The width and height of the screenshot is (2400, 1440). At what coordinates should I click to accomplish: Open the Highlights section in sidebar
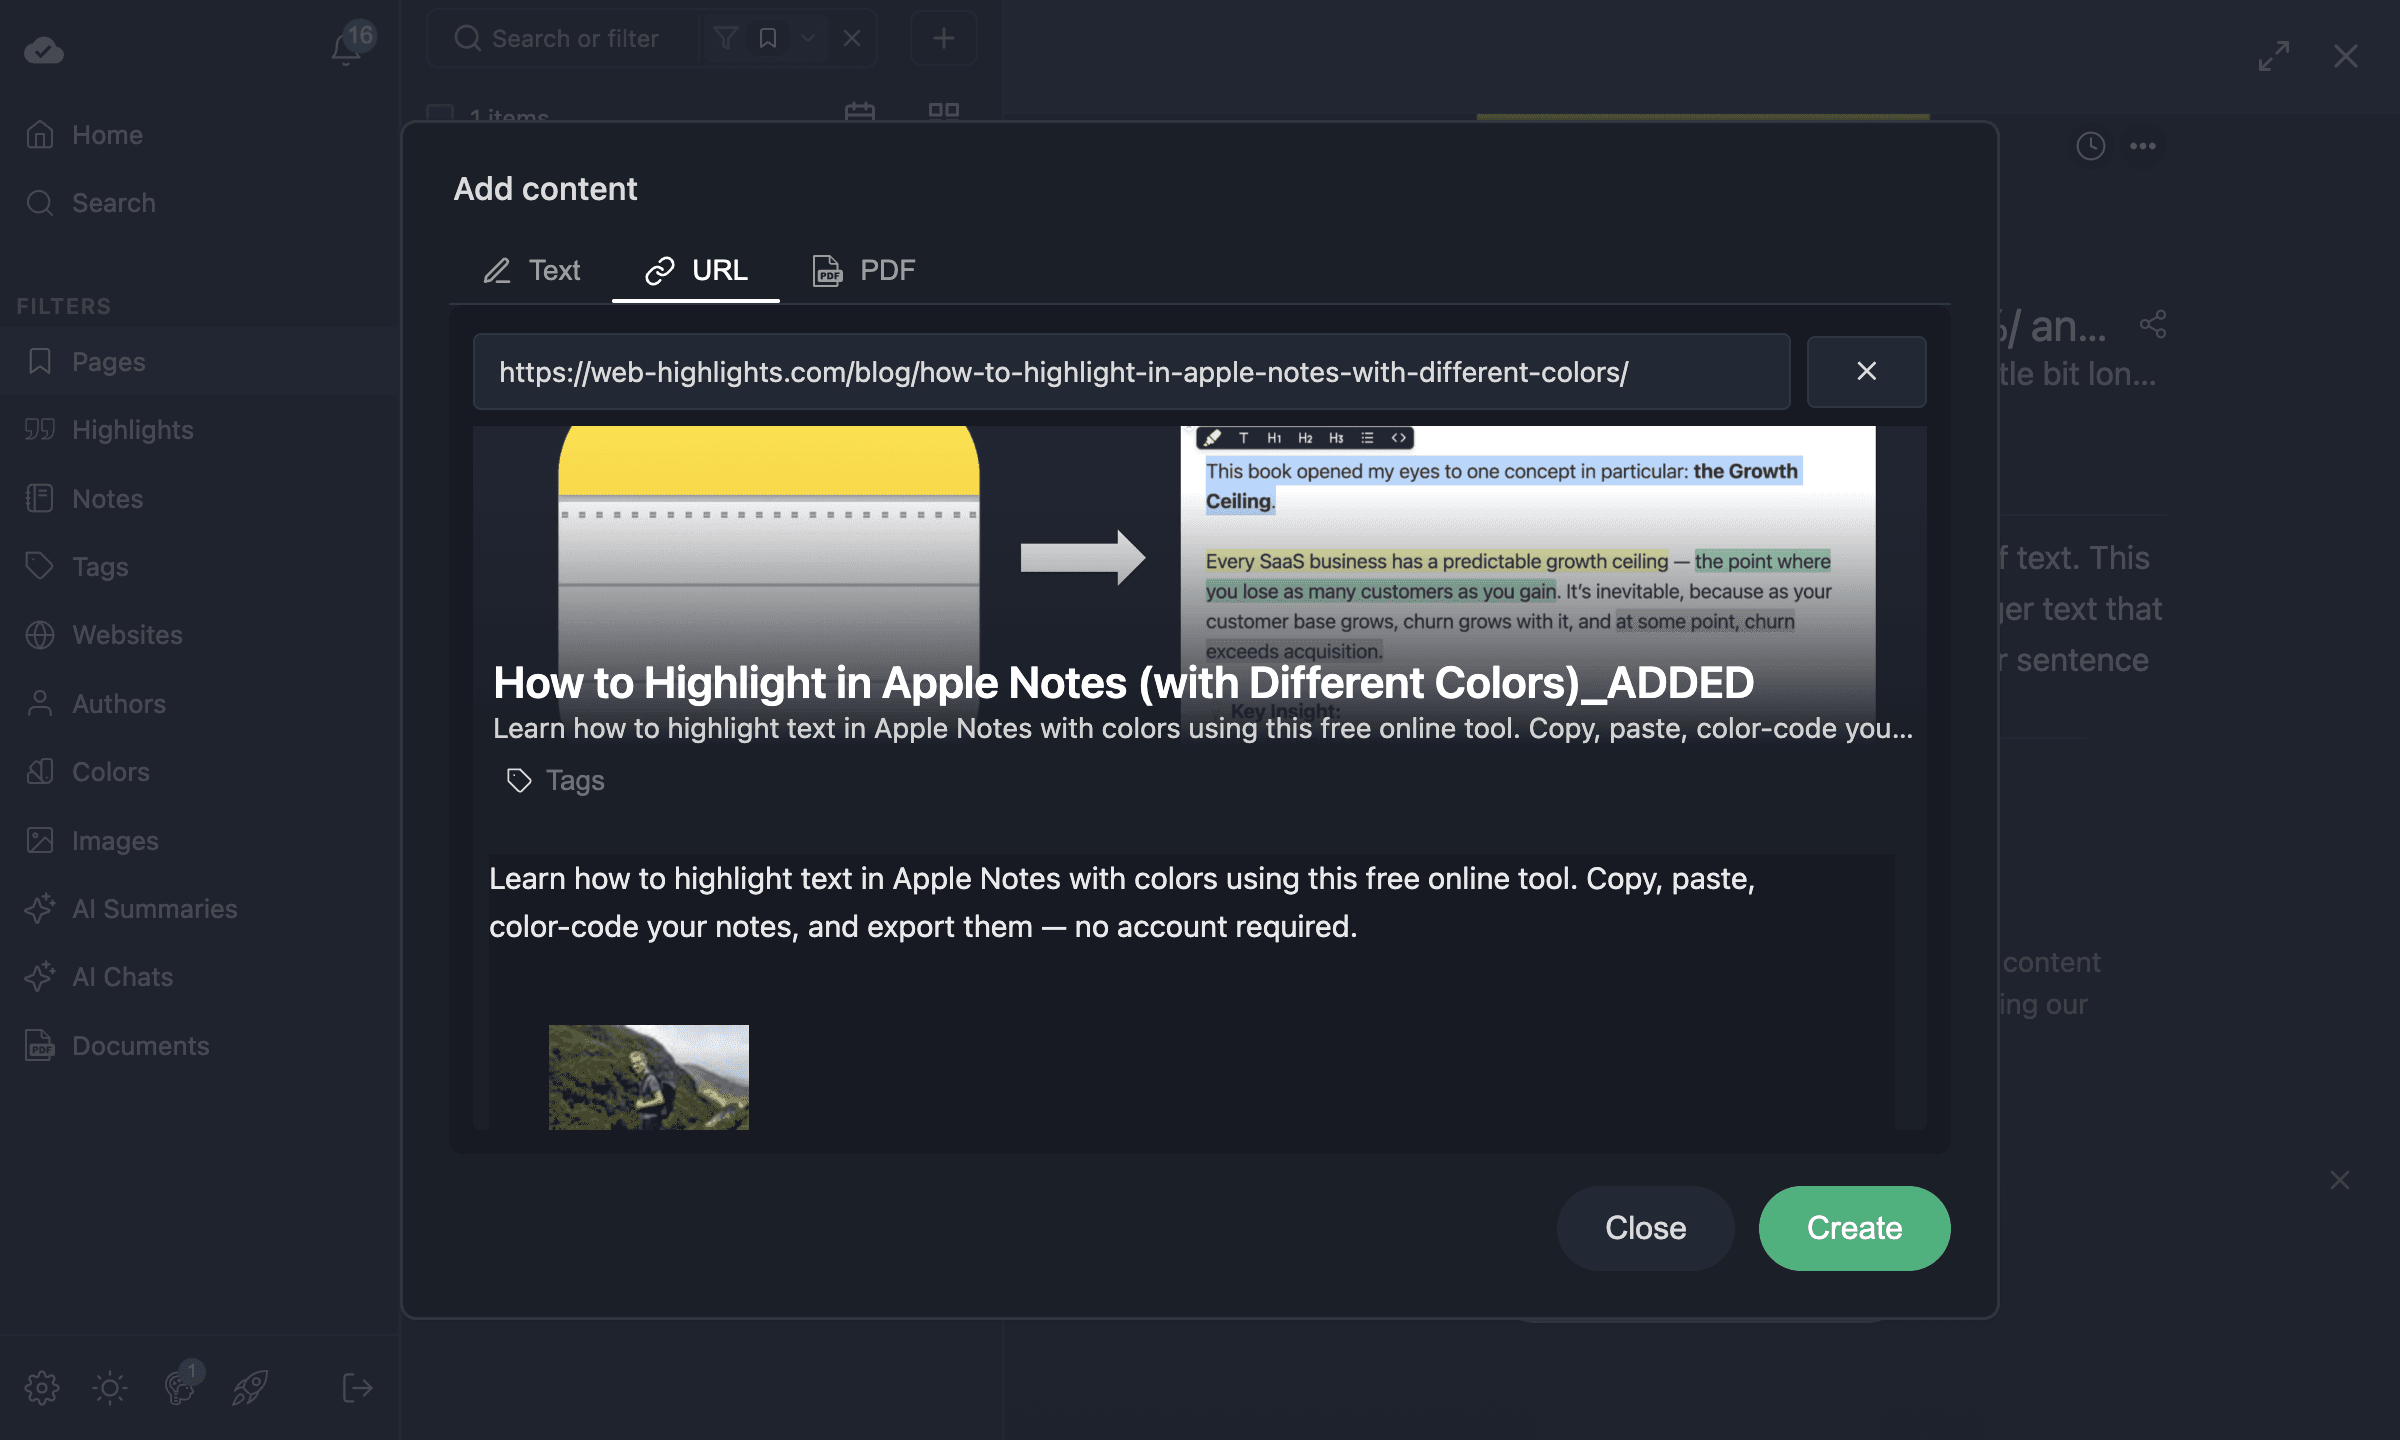click(x=132, y=429)
